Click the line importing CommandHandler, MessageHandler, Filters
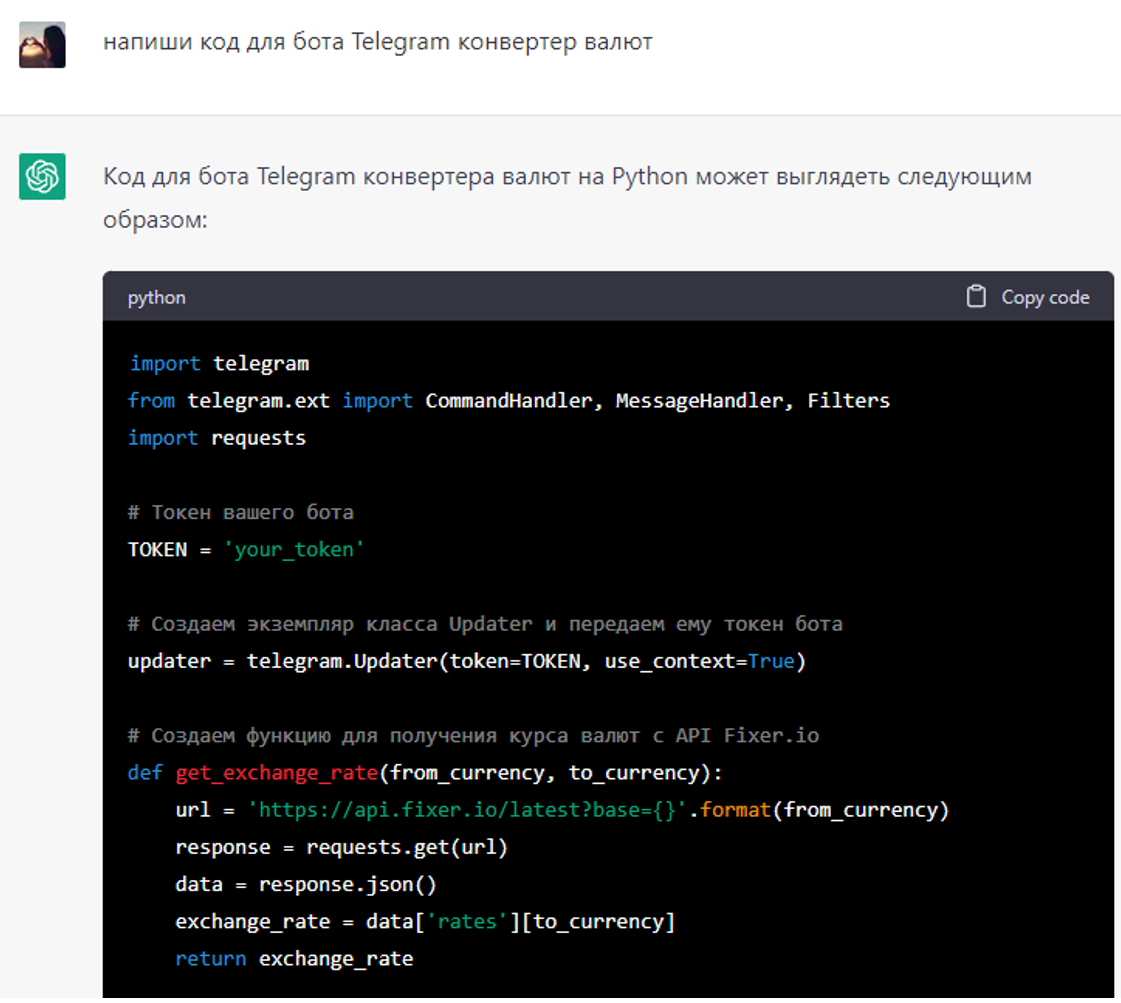 509,400
